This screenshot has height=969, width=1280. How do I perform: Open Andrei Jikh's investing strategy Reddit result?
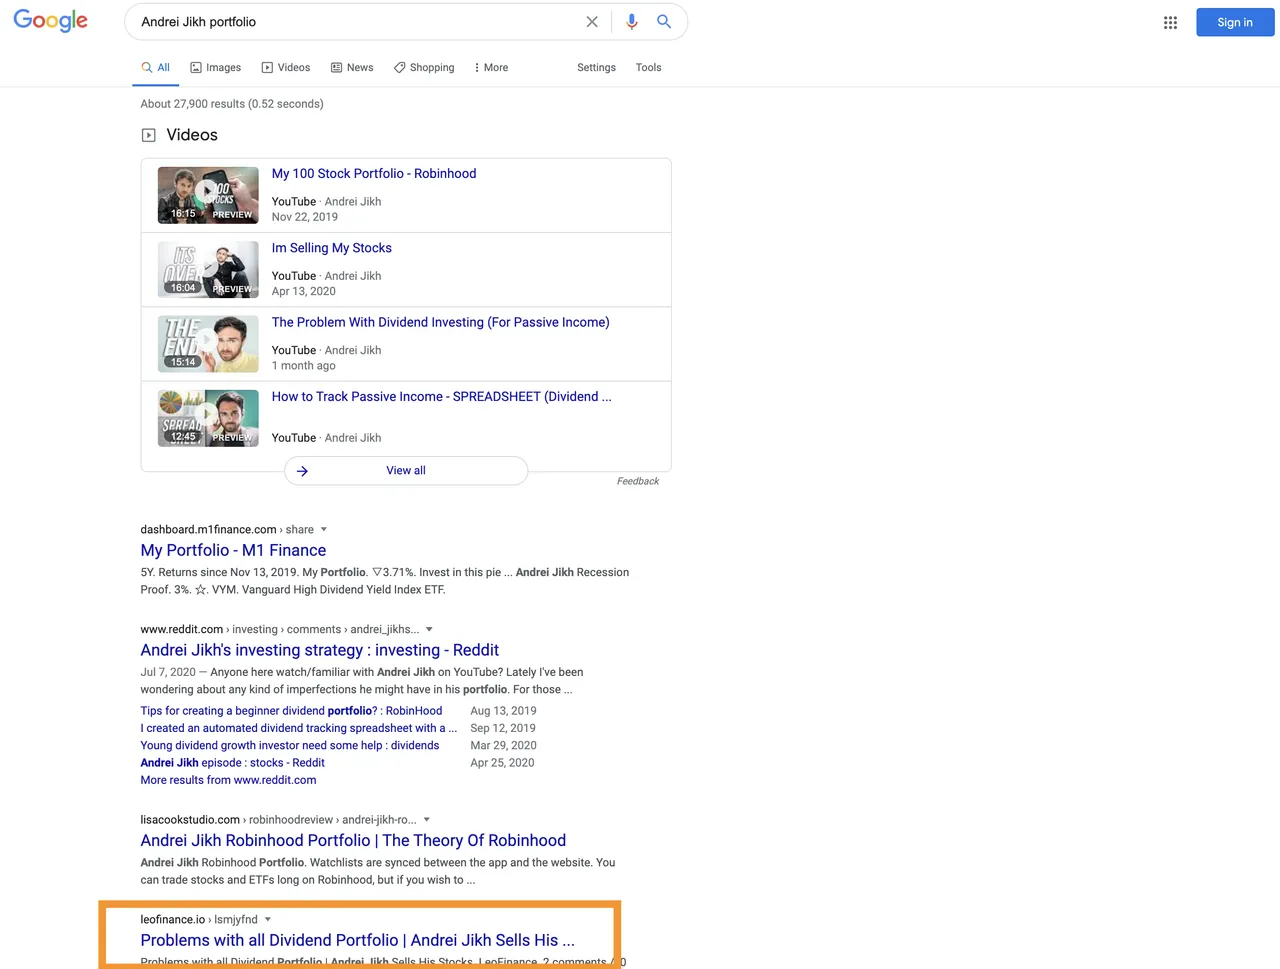tap(320, 650)
